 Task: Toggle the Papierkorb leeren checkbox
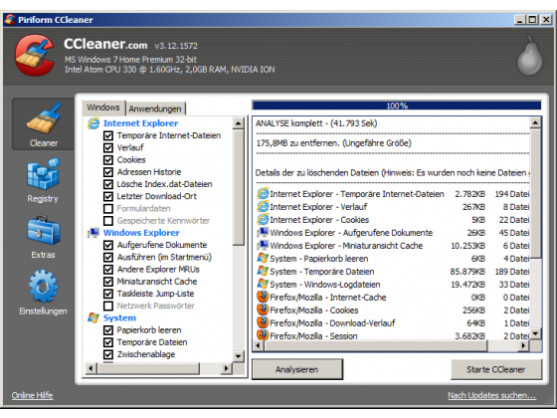pos(108,330)
